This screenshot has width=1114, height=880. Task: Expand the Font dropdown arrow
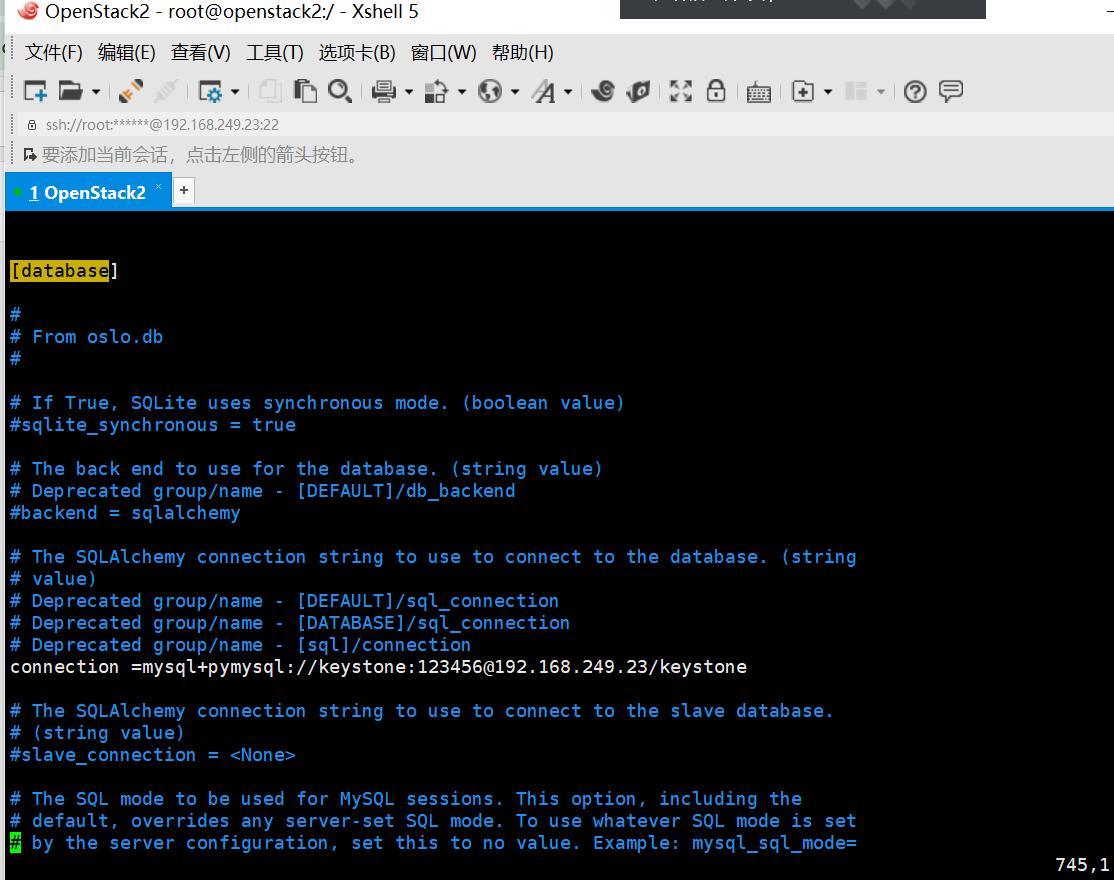click(x=568, y=92)
